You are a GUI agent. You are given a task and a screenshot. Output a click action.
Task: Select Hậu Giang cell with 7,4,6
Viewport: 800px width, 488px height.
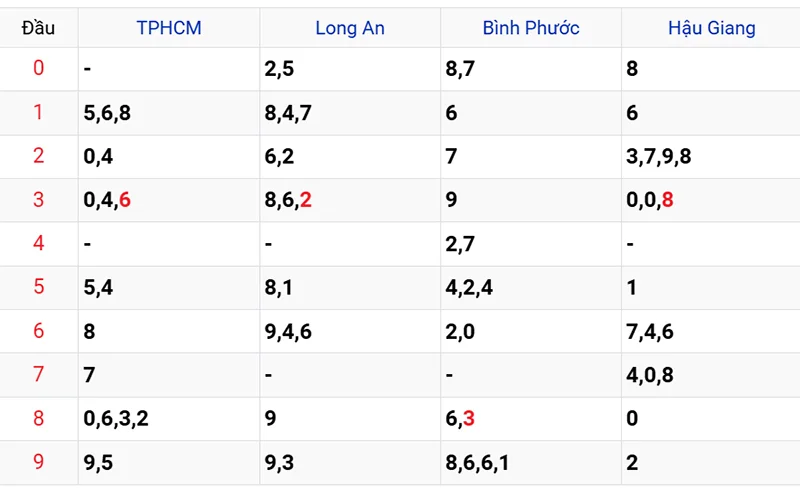pyautogui.click(x=650, y=332)
